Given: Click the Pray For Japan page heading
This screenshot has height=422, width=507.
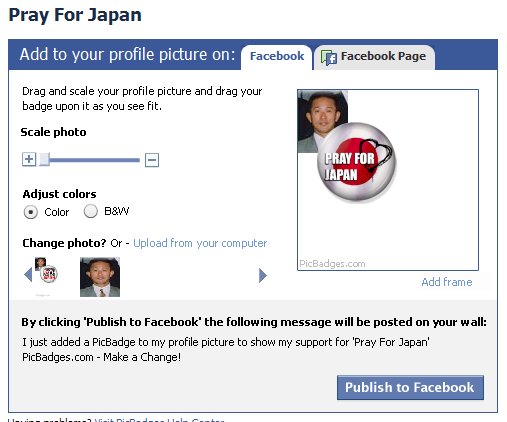Looking at the screenshot, I should (x=75, y=15).
